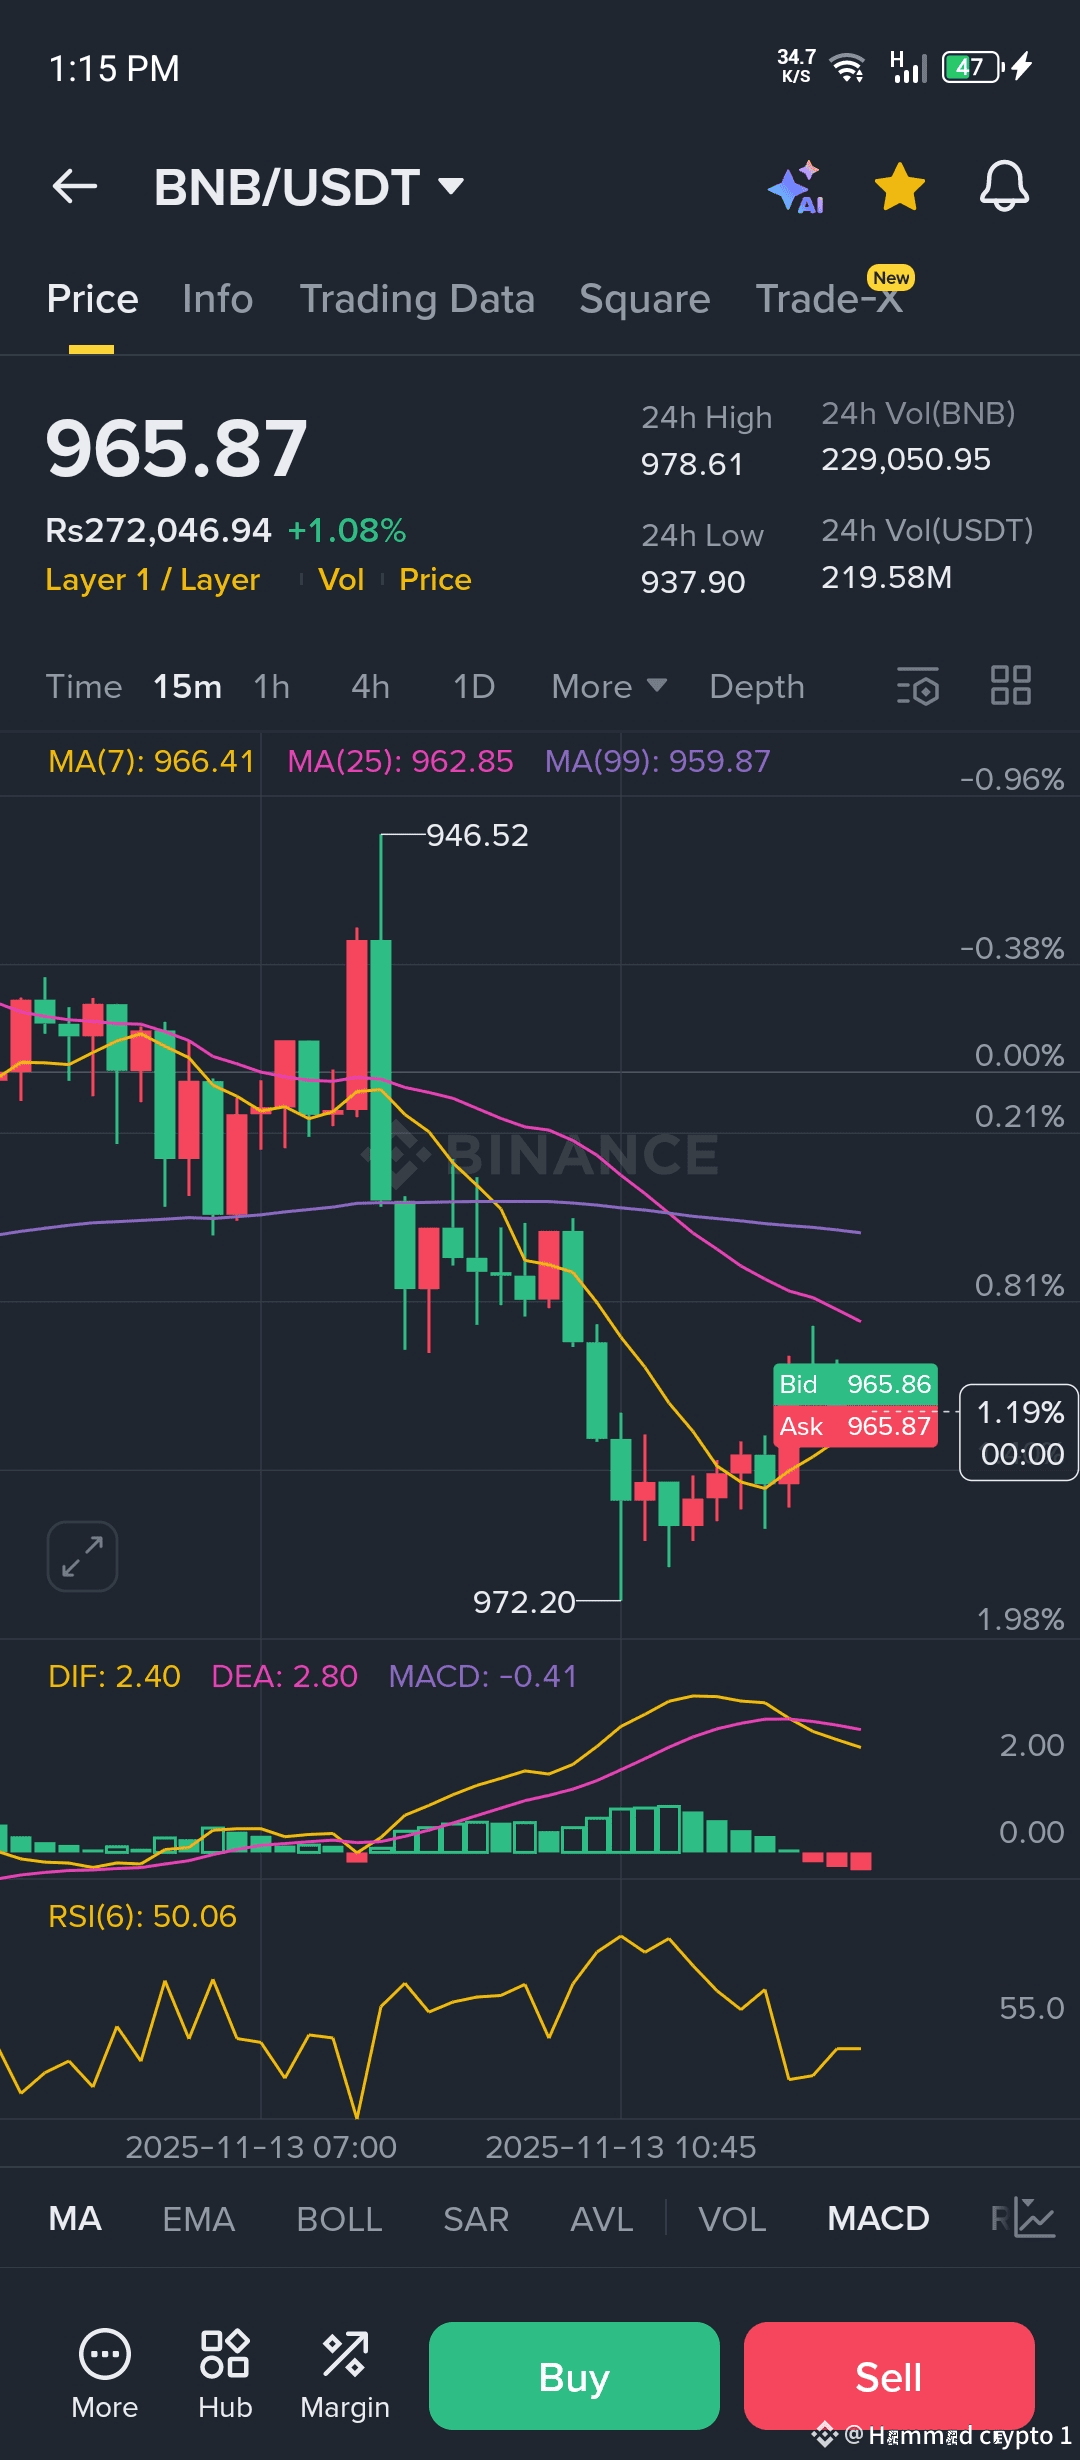Toggle the SAR indicator

click(x=476, y=2218)
